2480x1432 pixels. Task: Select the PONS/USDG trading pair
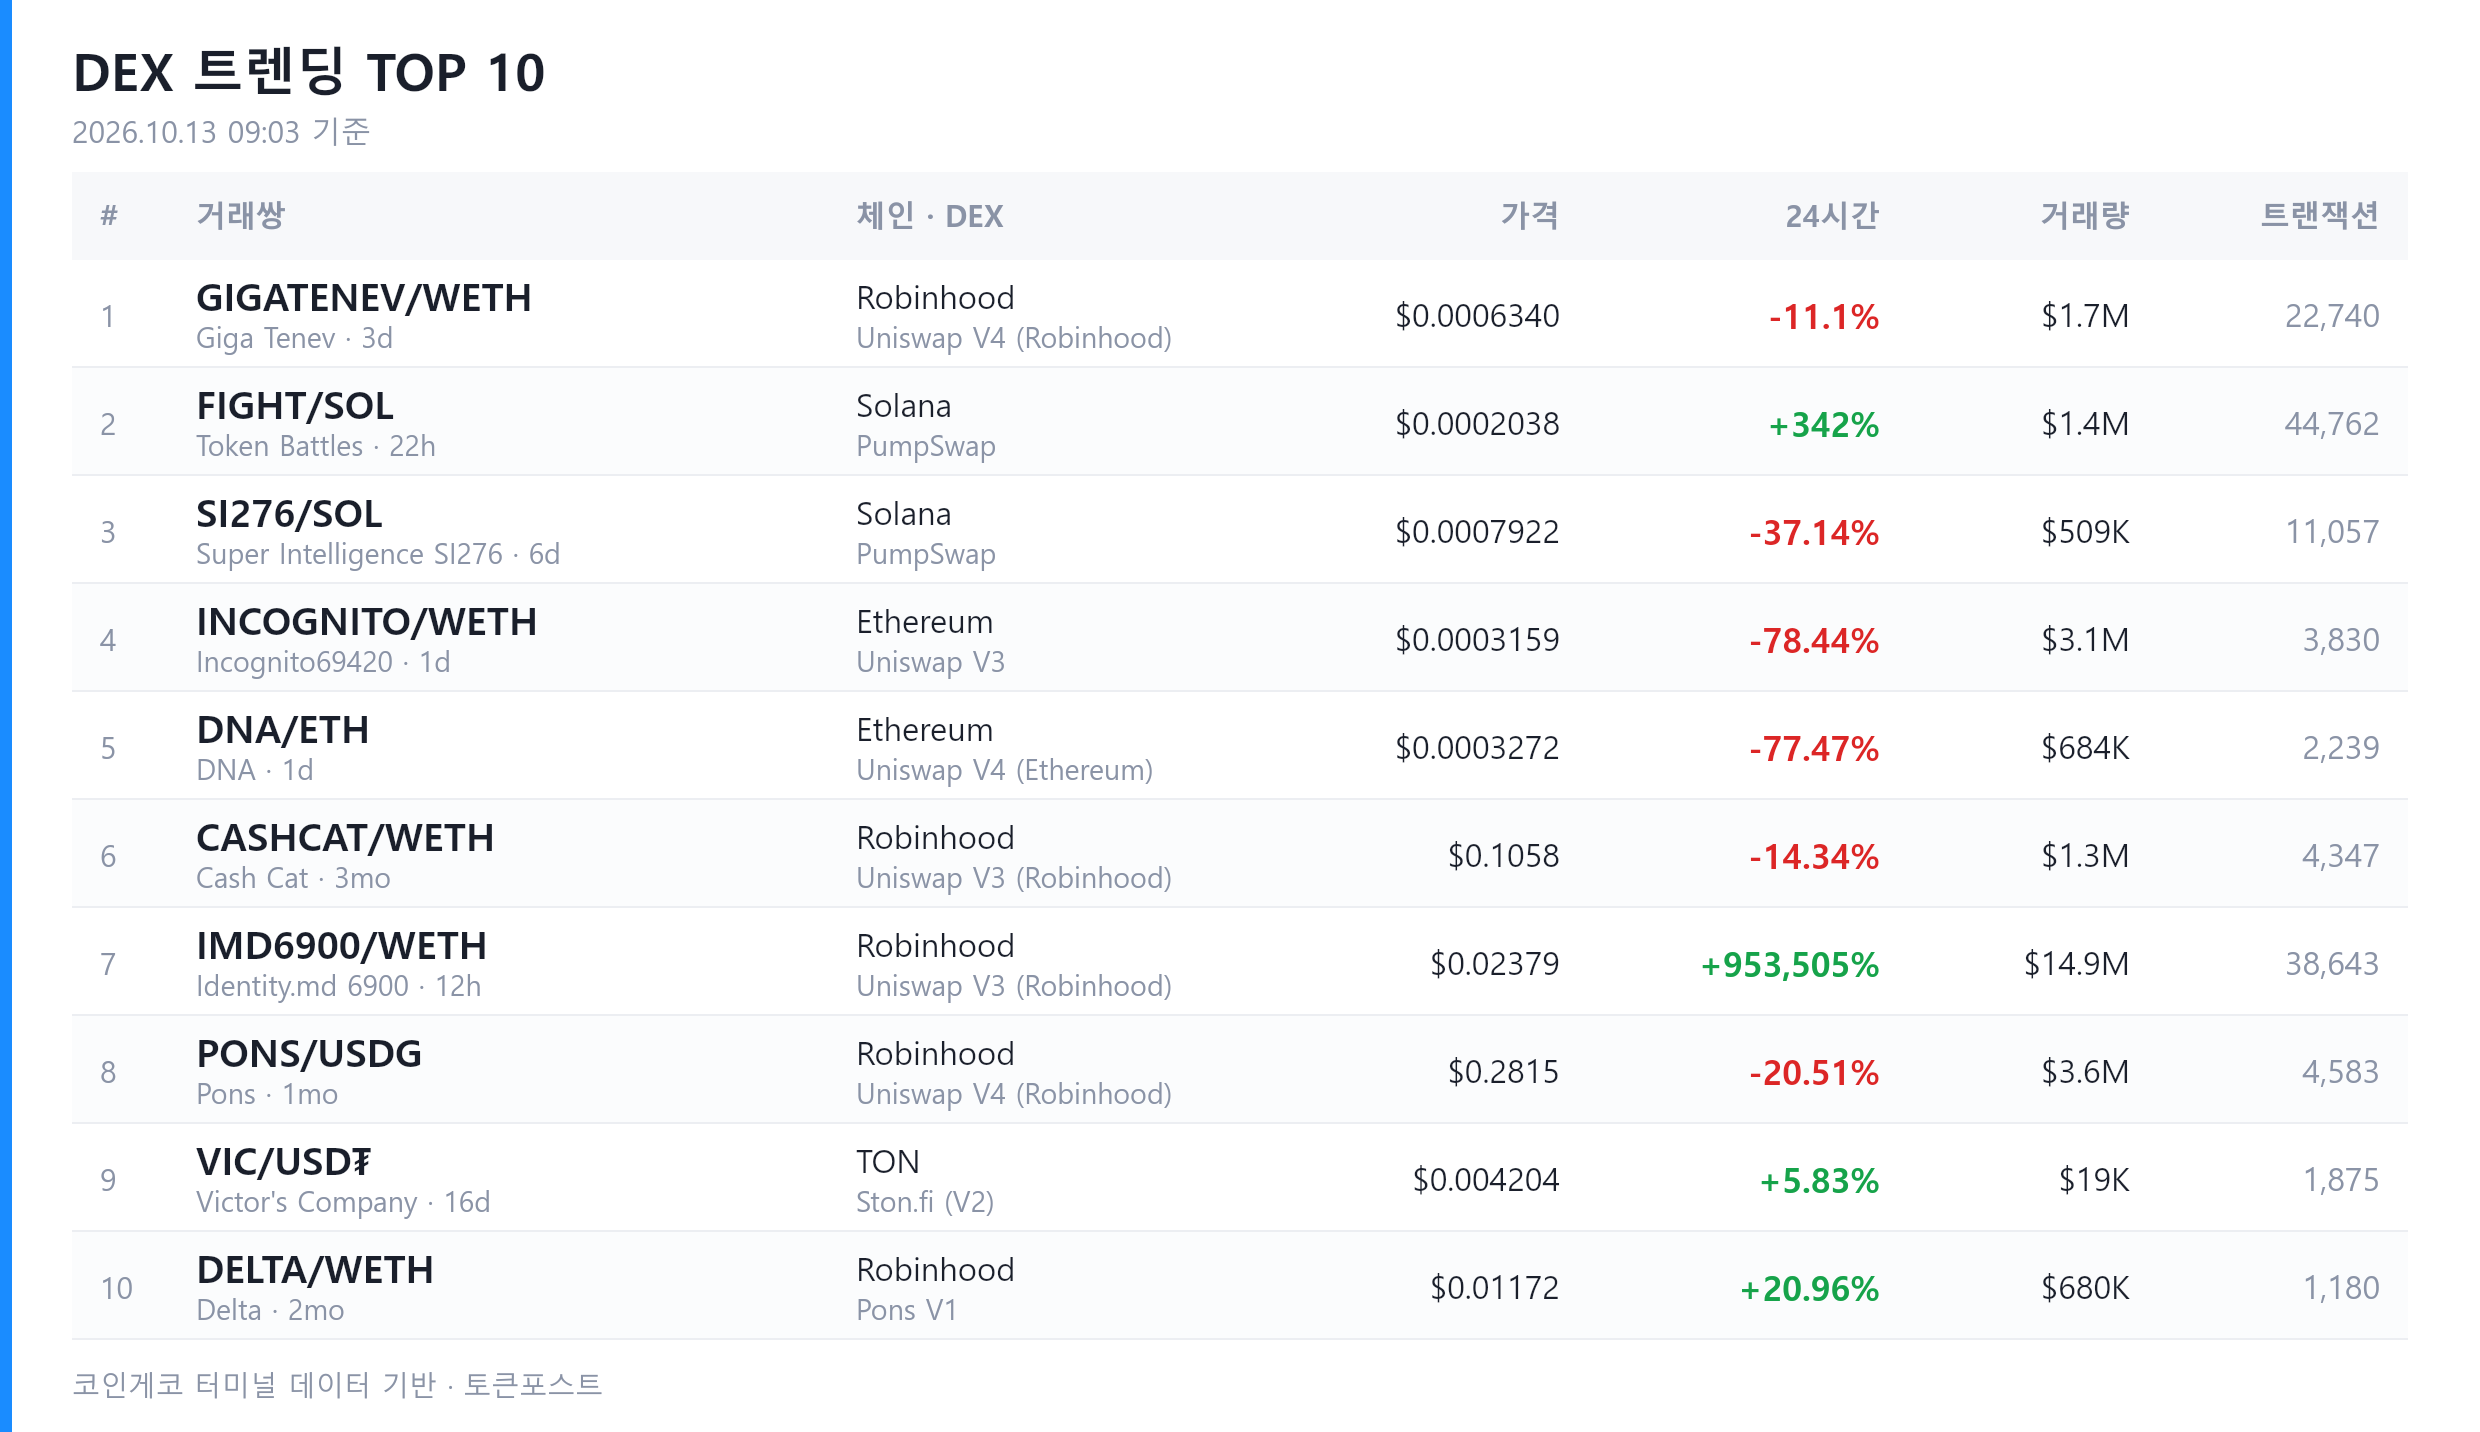coord(309,1054)
